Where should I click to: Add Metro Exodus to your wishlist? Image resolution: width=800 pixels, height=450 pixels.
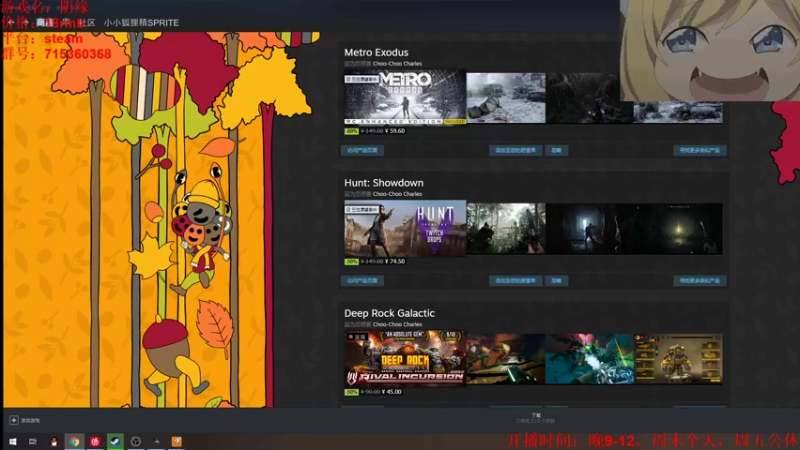click(515, 150)
